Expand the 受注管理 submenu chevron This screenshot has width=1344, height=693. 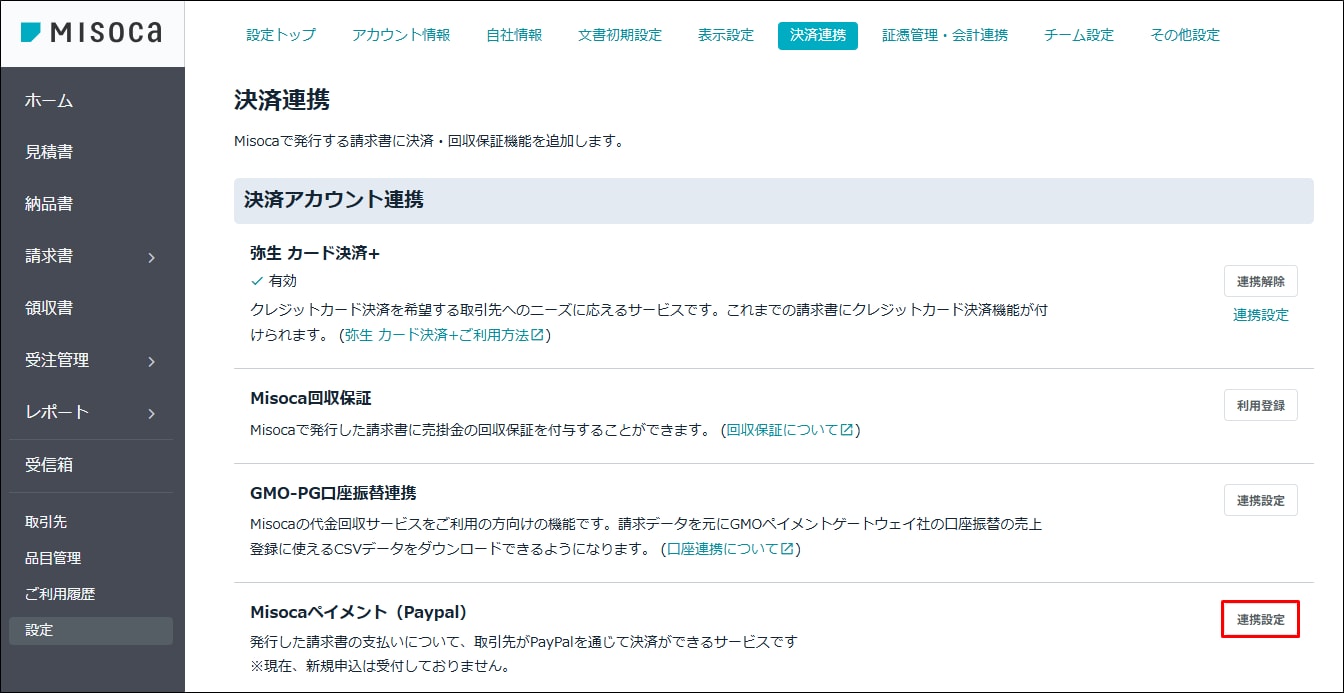point(152,361)
